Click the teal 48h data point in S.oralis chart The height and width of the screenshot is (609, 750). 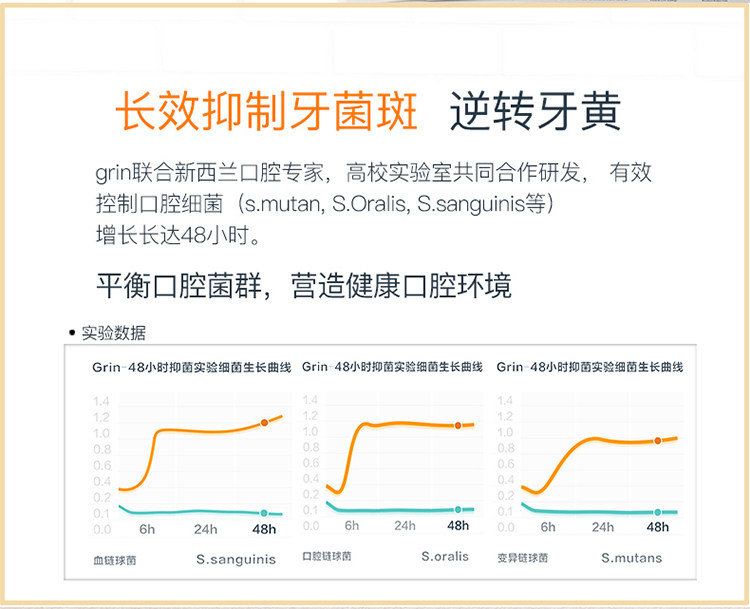click(x=458, y=509)
